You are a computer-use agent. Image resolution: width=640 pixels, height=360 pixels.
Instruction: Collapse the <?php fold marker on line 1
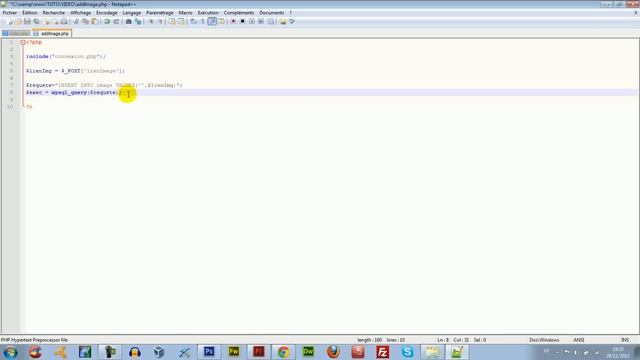[23, 42]
